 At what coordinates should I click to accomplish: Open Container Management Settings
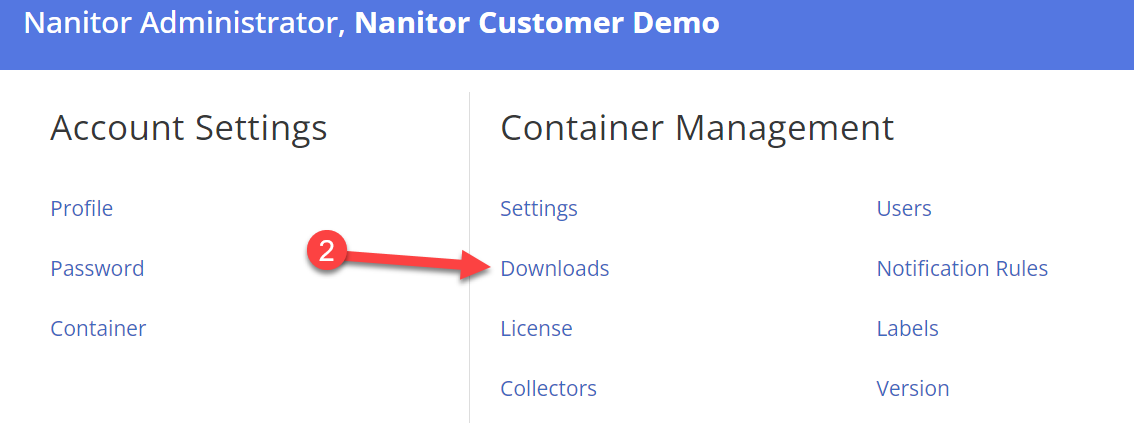(538, 208)
